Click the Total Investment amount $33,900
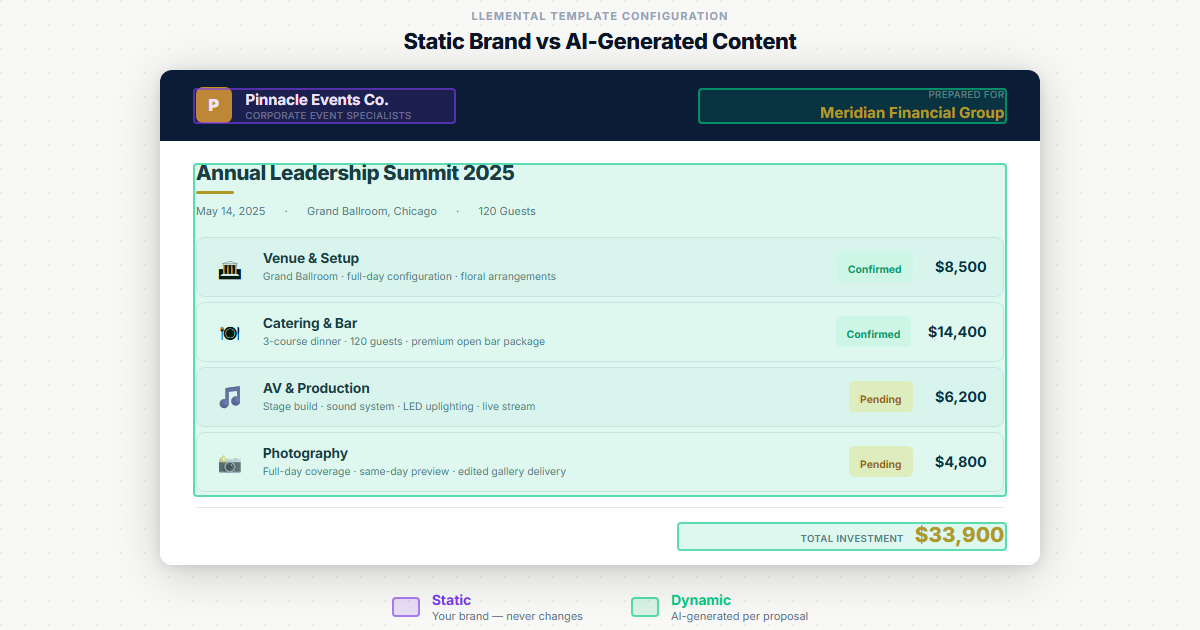Screen dimensions: 1200x630 pos(958,535)
